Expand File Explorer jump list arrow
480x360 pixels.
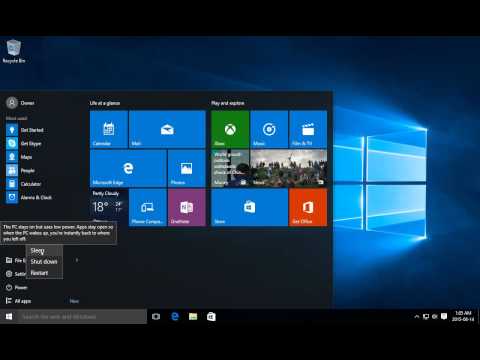point(77,260)
